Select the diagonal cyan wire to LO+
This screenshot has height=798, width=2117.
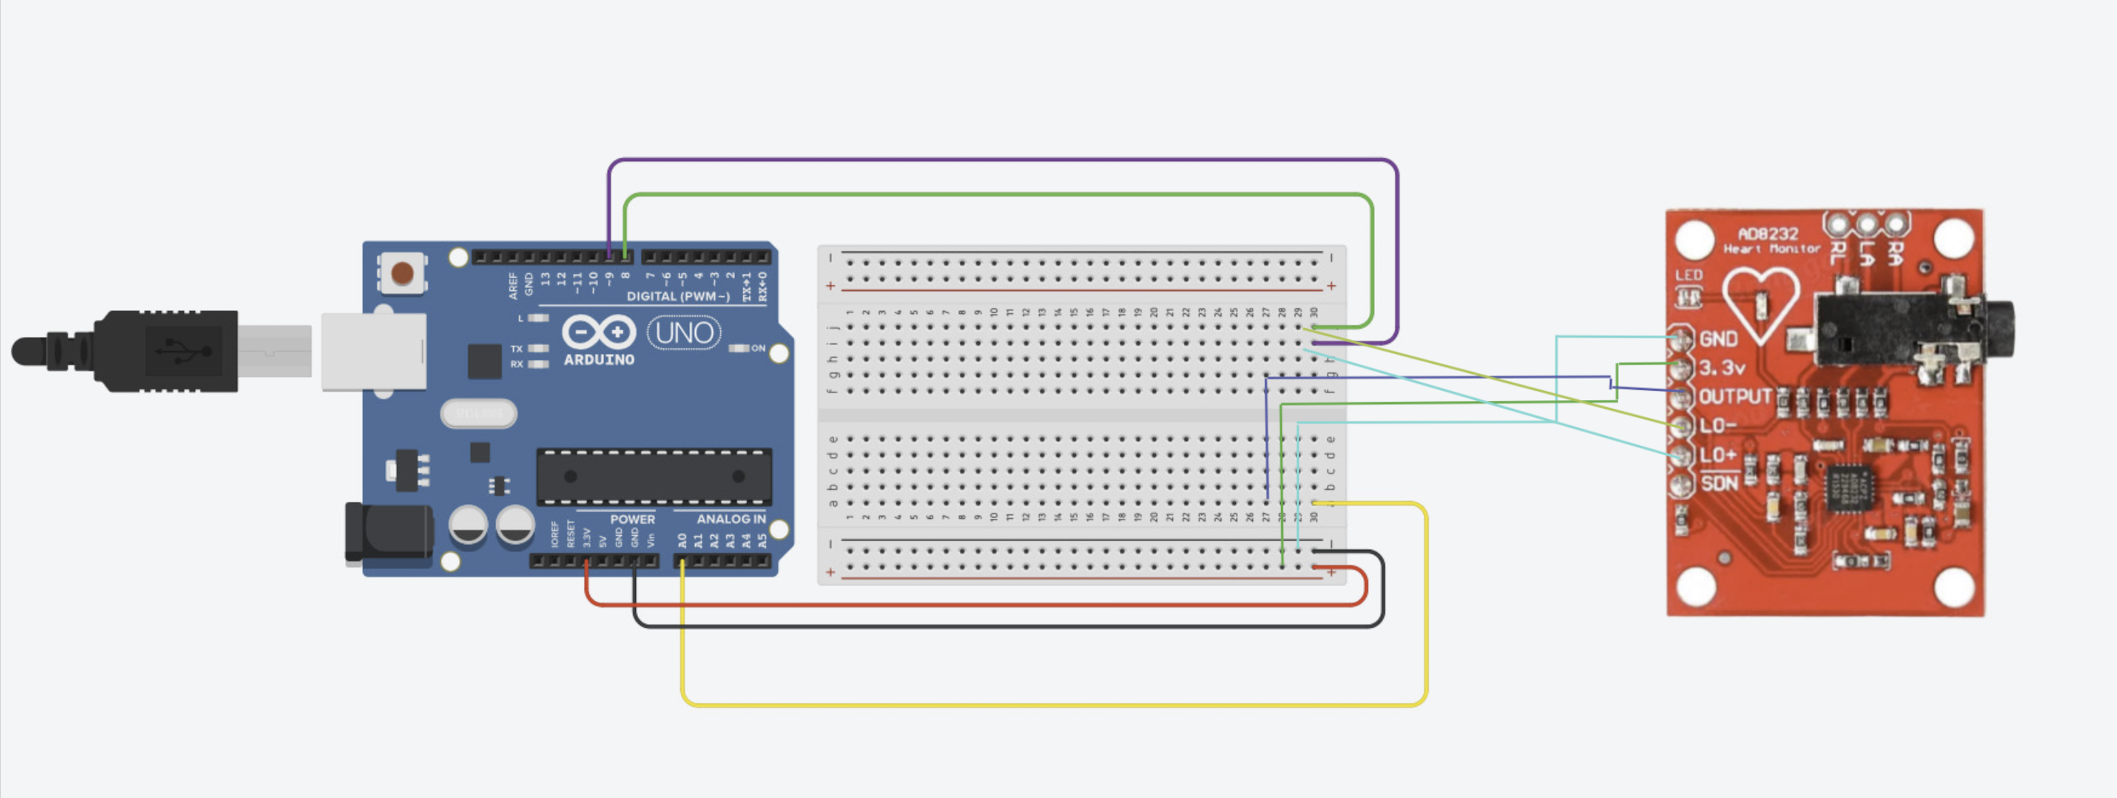(1490, 402)
